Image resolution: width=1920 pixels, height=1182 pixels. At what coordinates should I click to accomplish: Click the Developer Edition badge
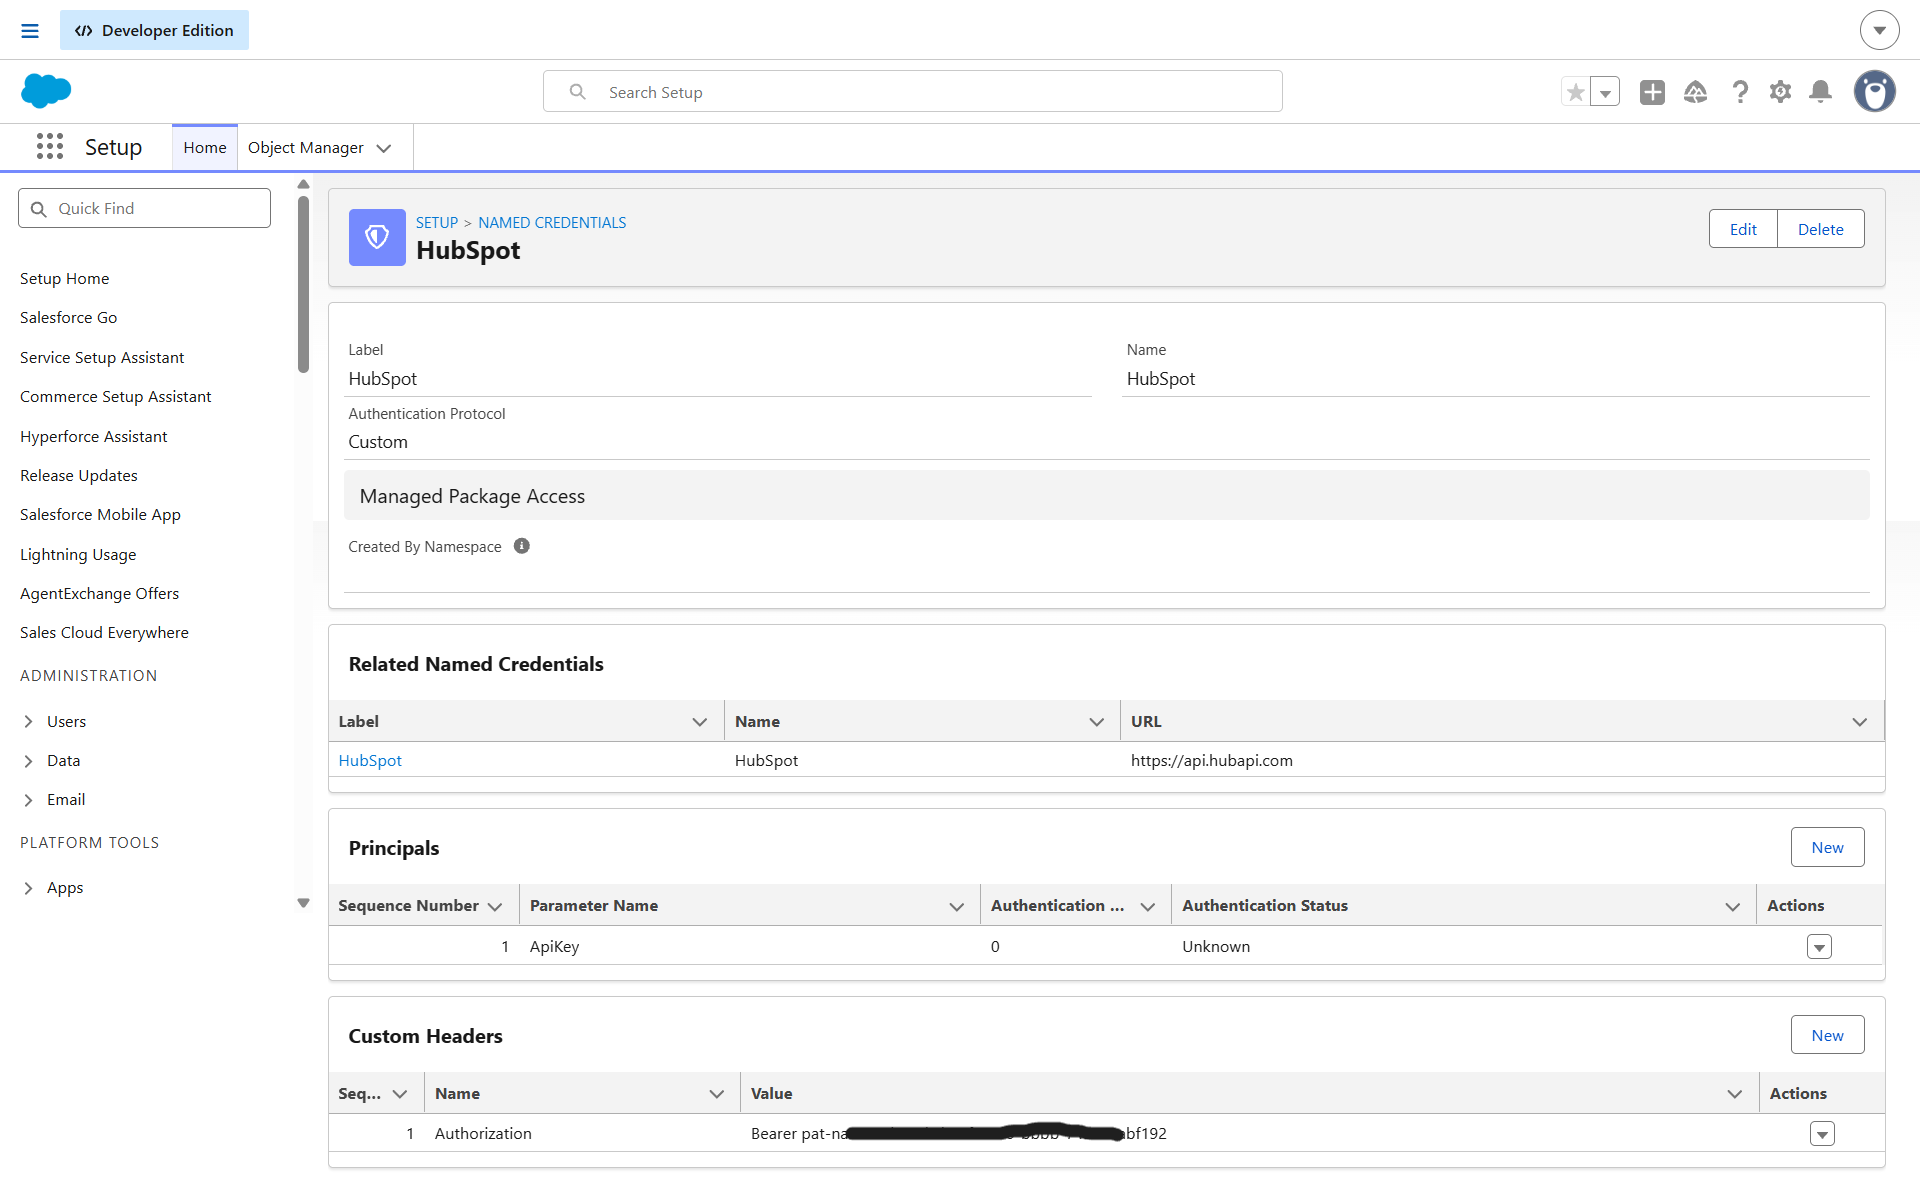pyautogui.click(x=154, y=30)
